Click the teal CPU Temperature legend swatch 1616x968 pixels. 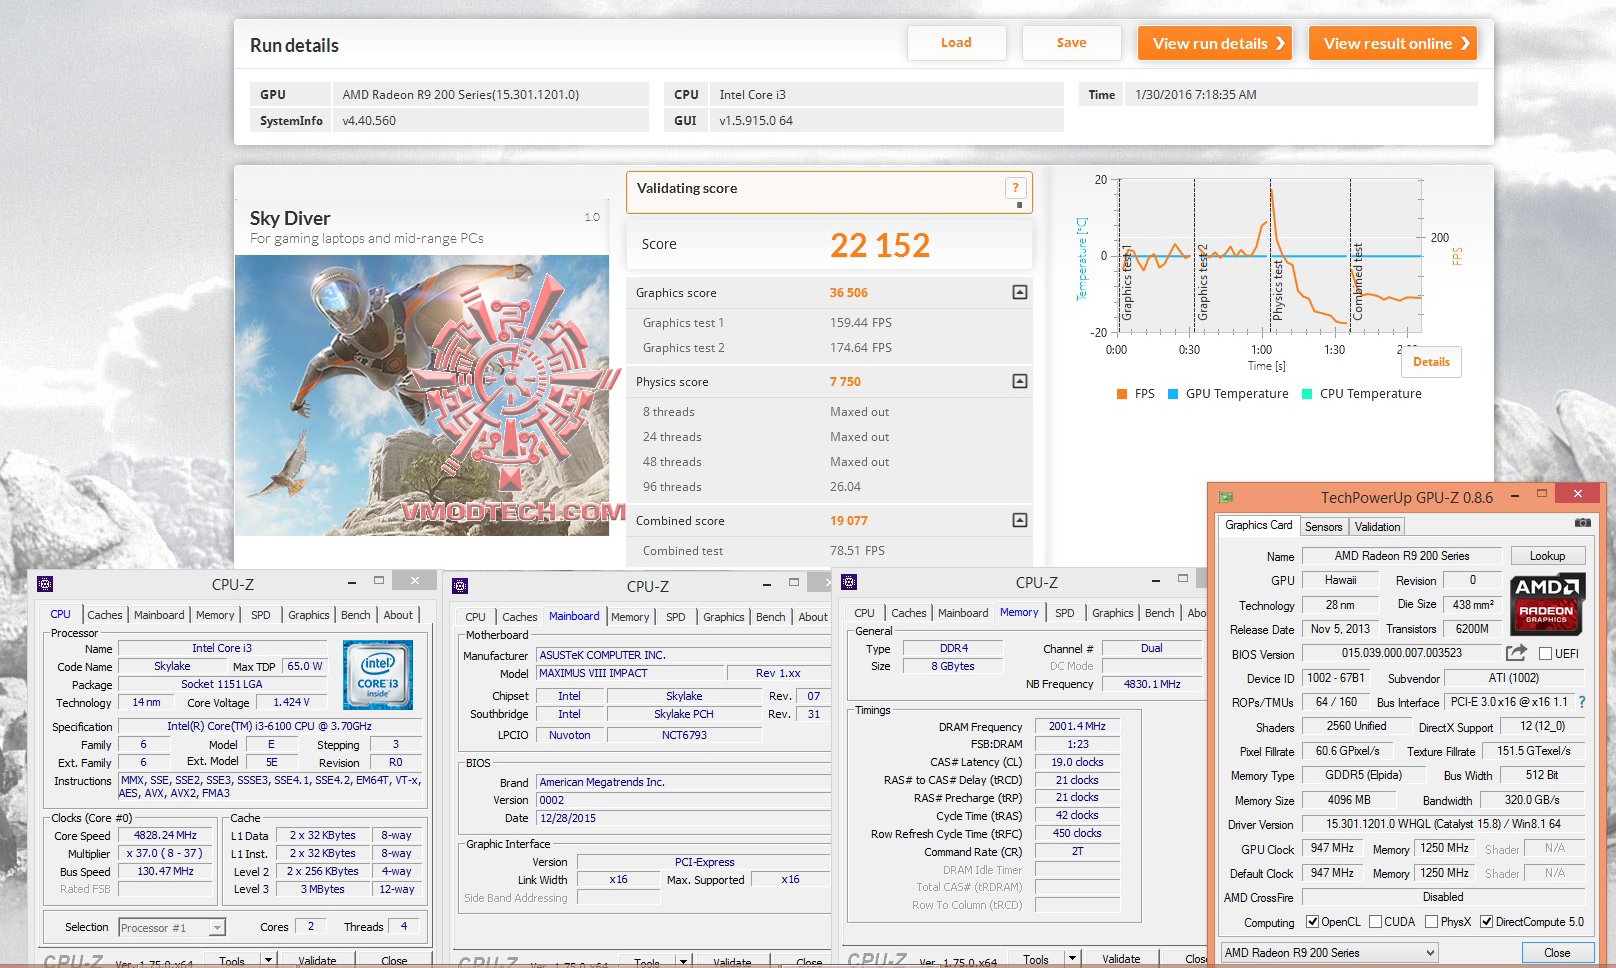click(1307, 394)
